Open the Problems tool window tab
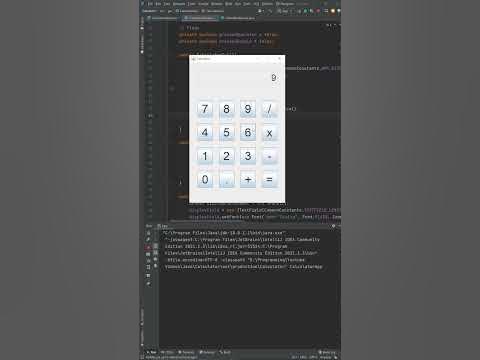 point(186,352)
